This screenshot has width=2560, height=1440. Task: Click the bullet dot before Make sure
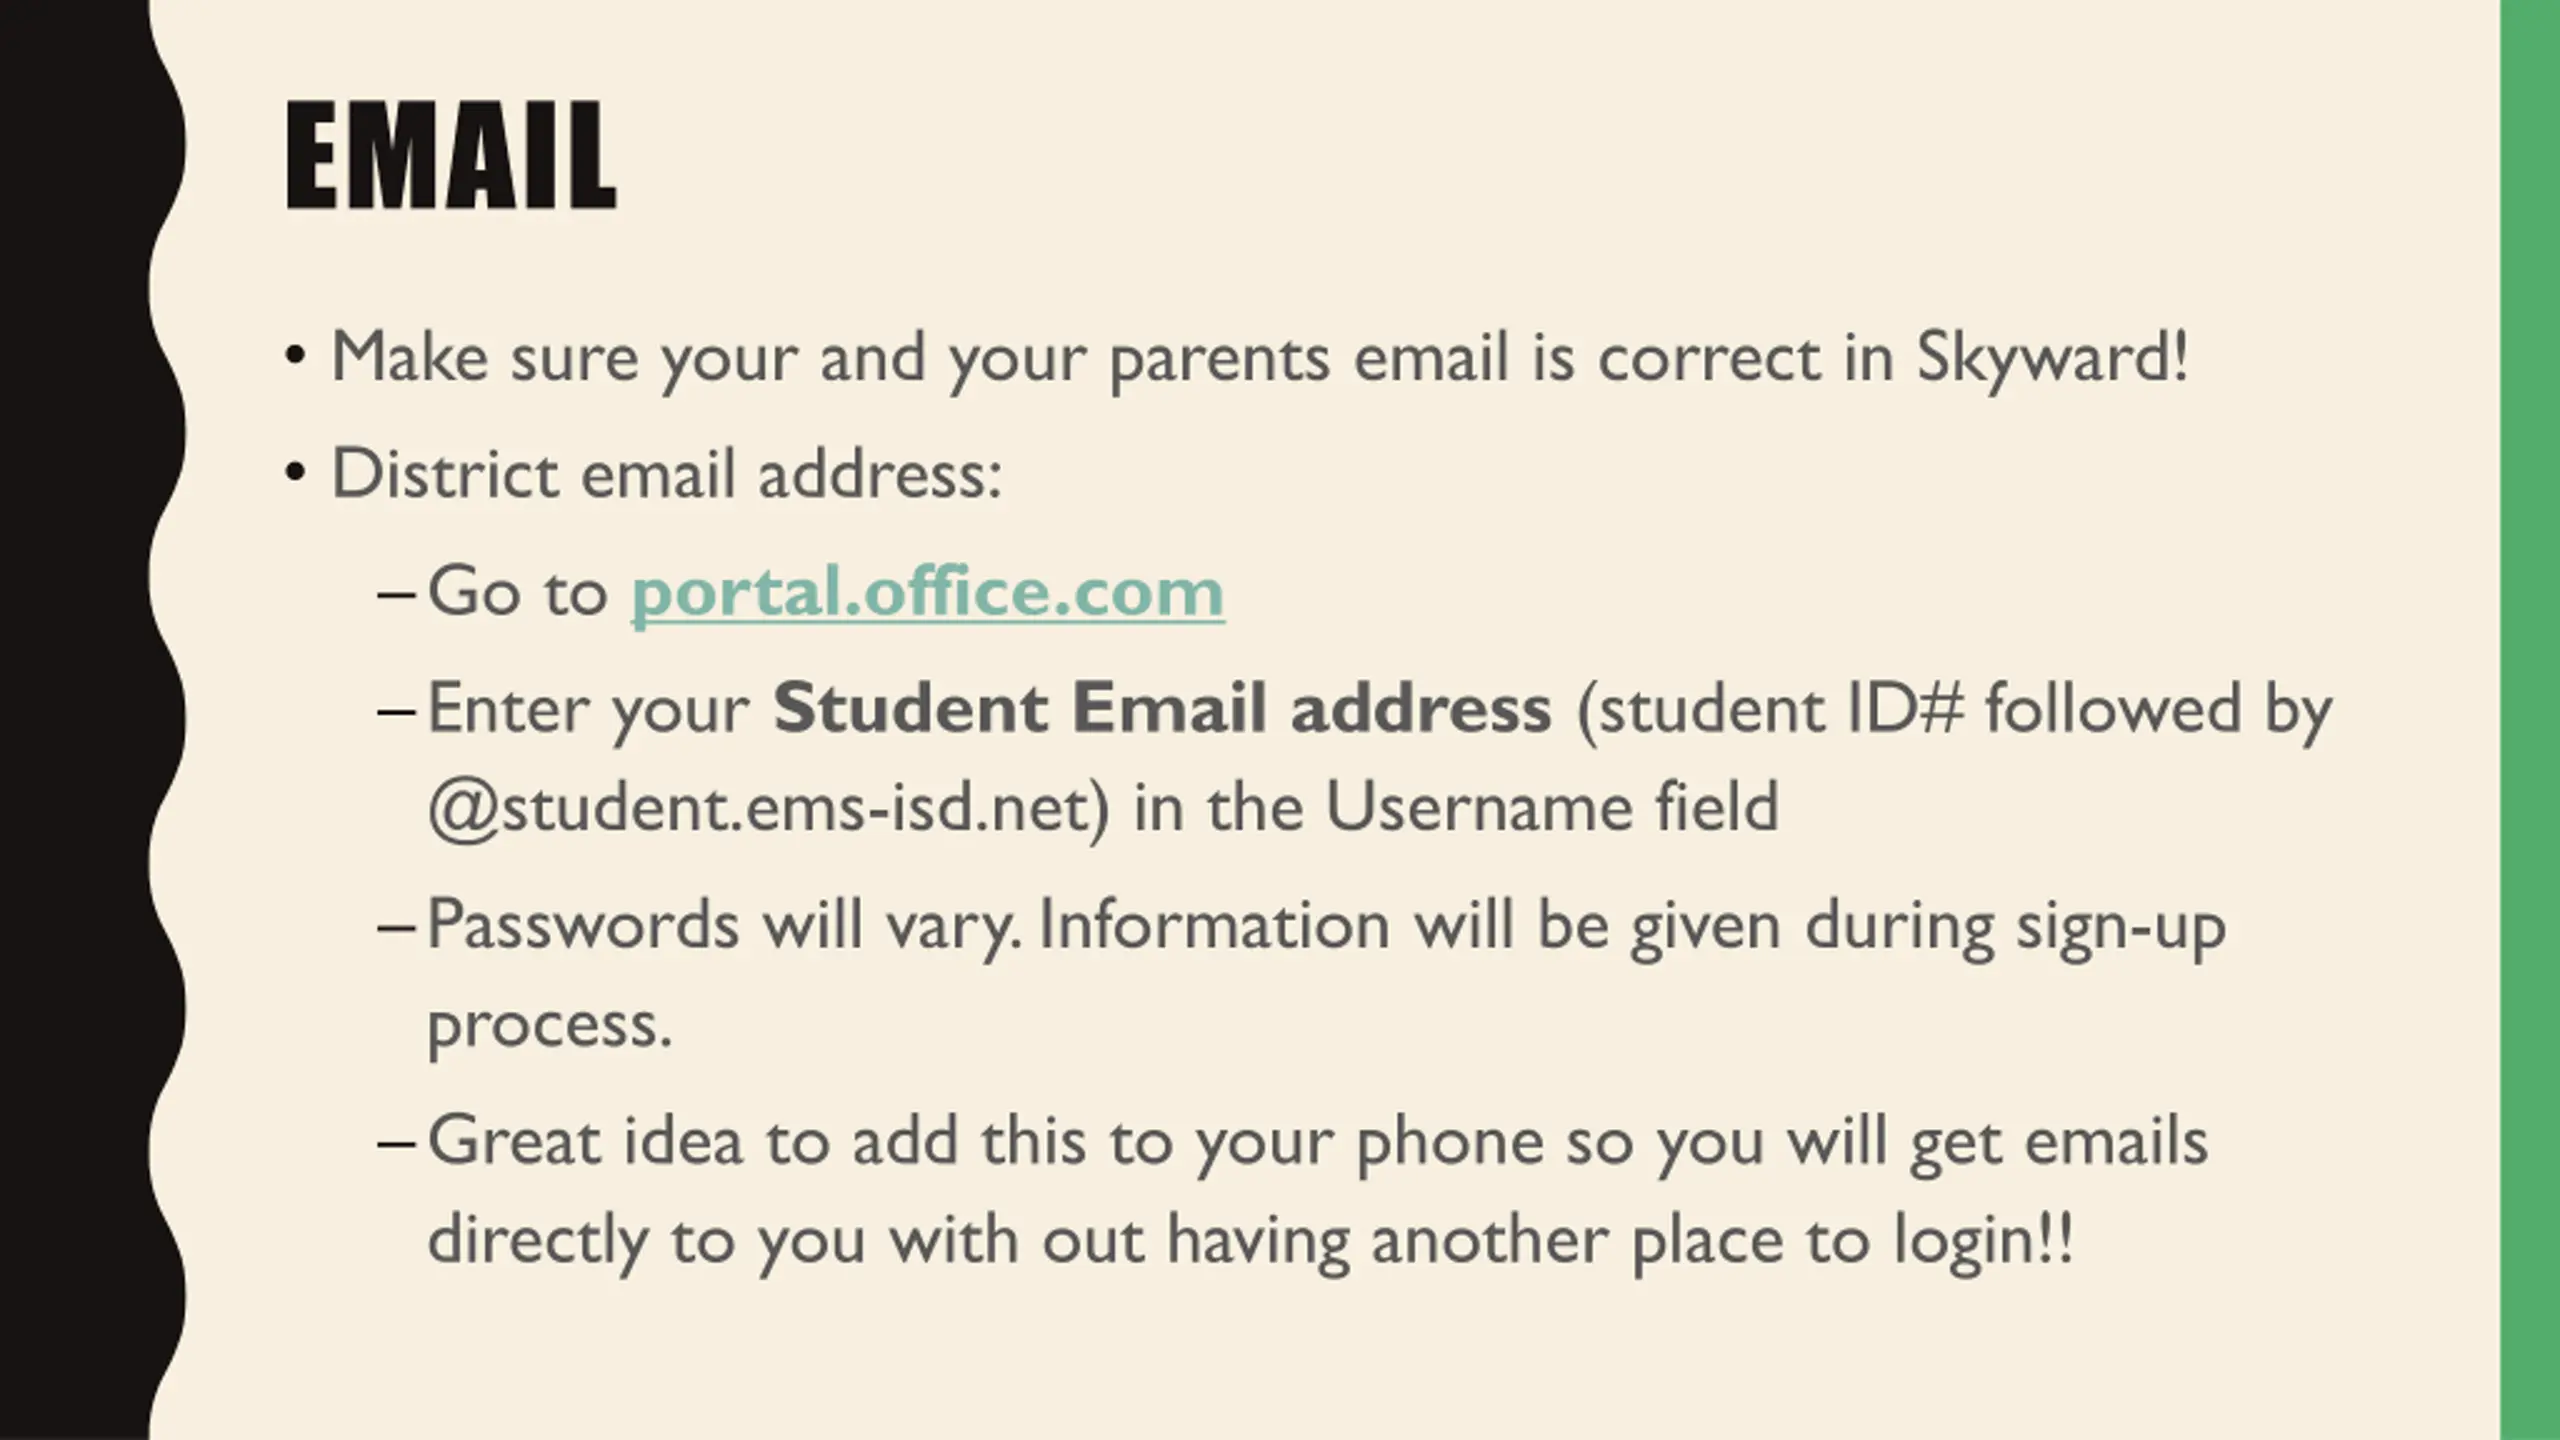(294, 357)
